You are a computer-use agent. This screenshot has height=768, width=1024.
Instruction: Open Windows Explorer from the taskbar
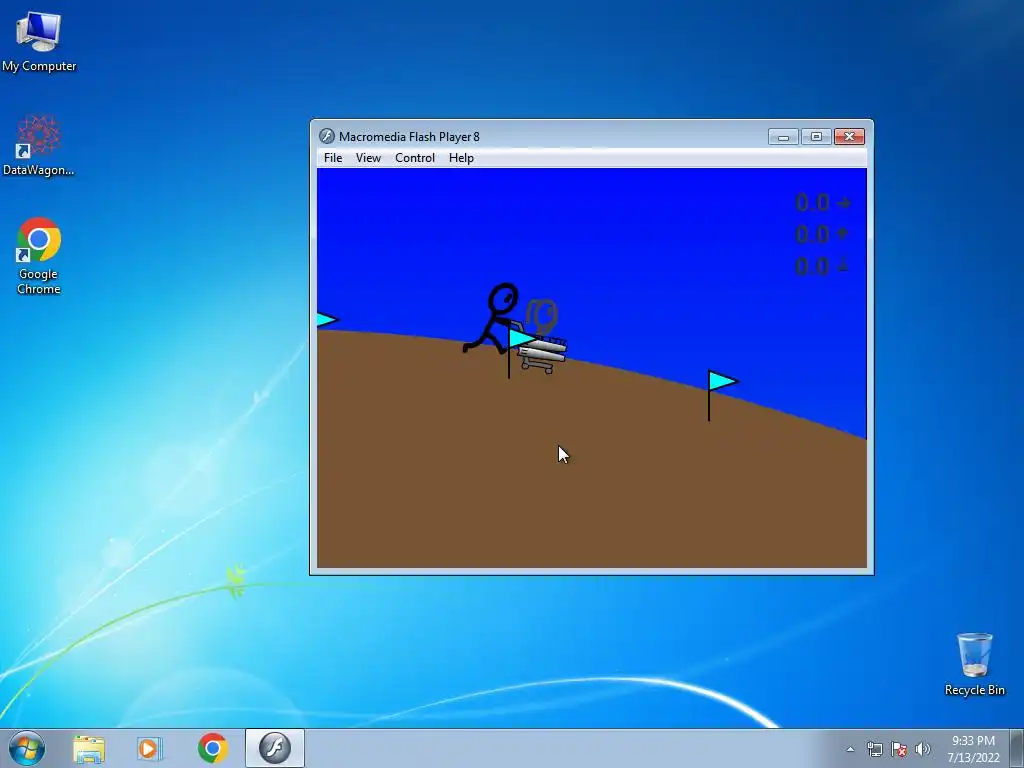[89, 748]
